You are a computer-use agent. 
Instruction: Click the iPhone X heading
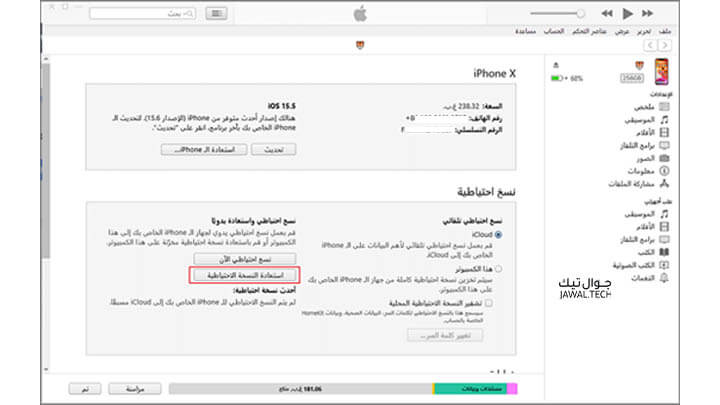[494, 73]
